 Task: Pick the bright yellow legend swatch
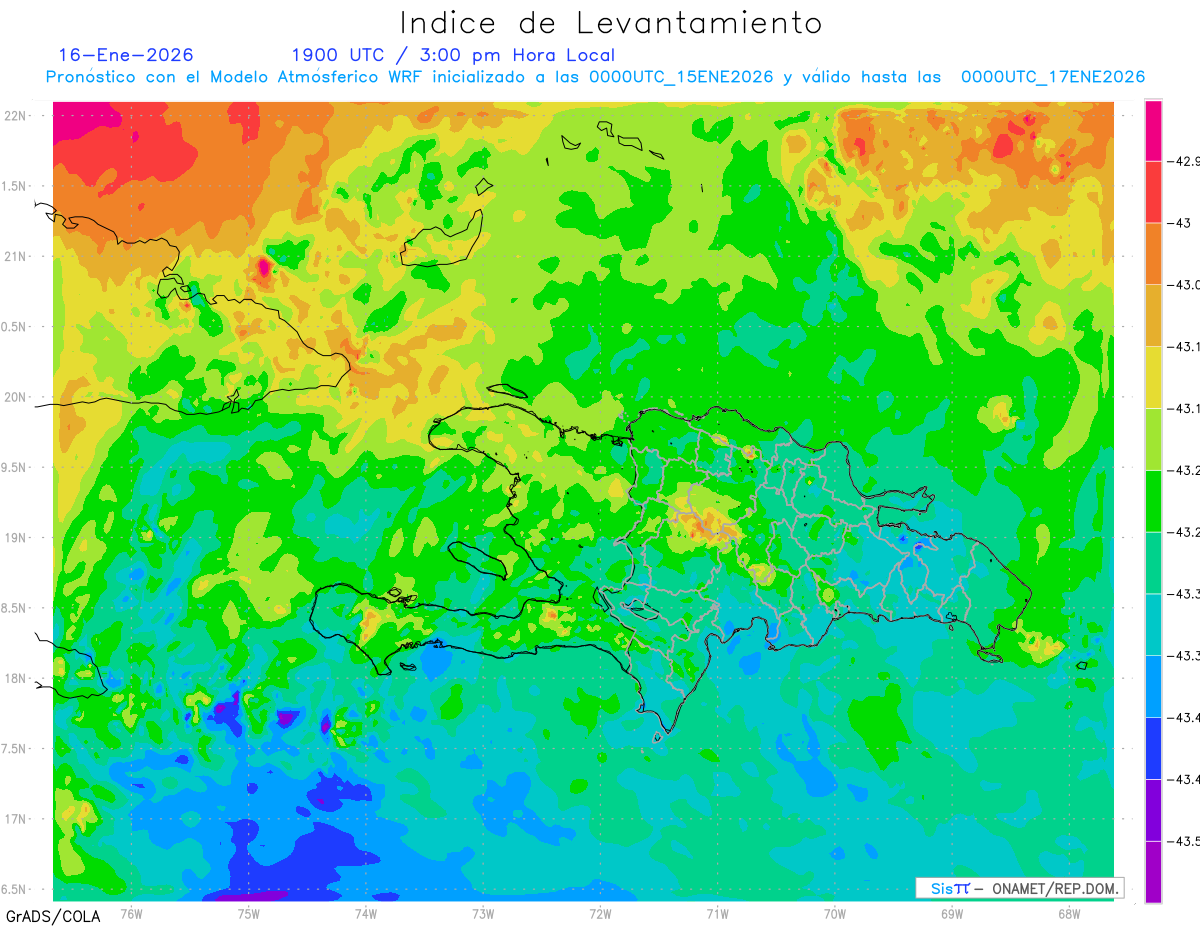point(1153,377)
